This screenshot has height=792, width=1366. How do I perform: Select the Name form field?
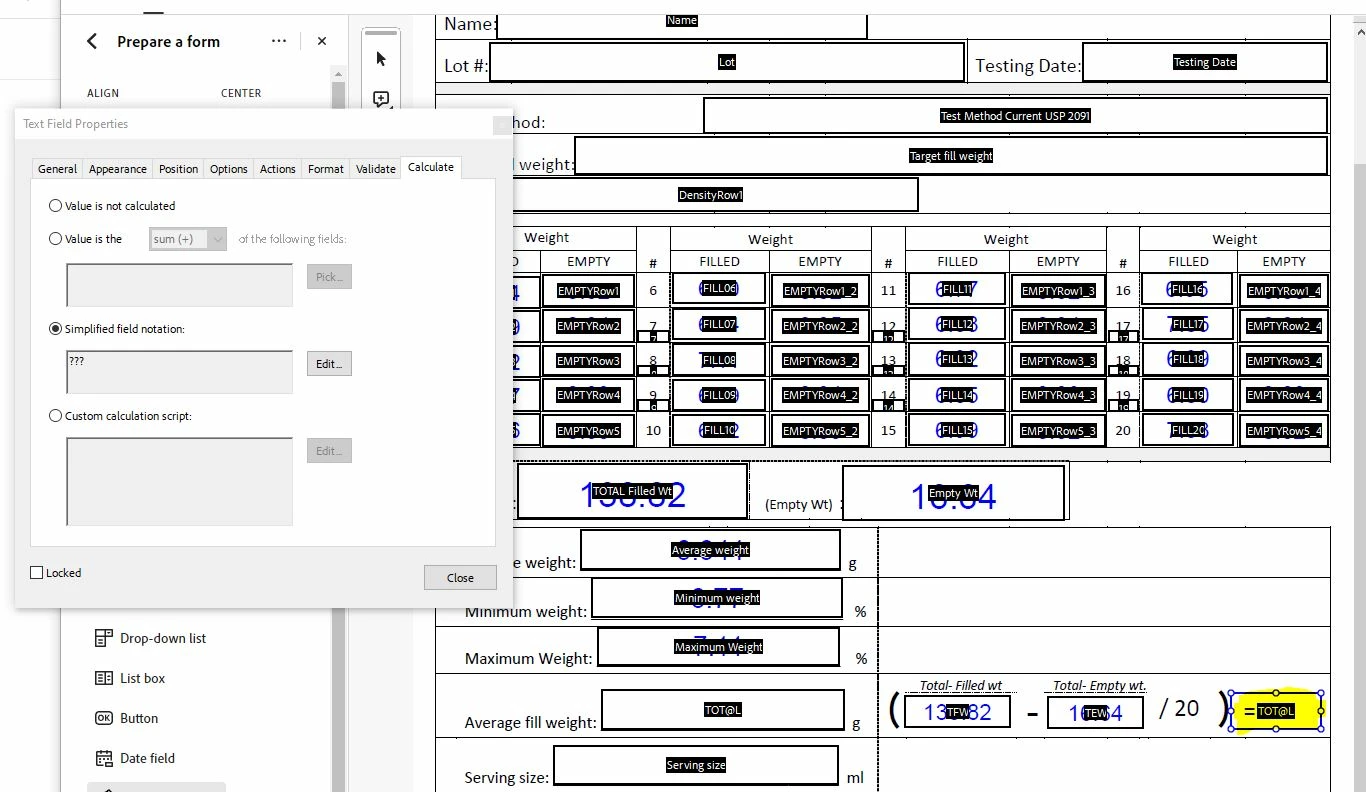[681, 25]
